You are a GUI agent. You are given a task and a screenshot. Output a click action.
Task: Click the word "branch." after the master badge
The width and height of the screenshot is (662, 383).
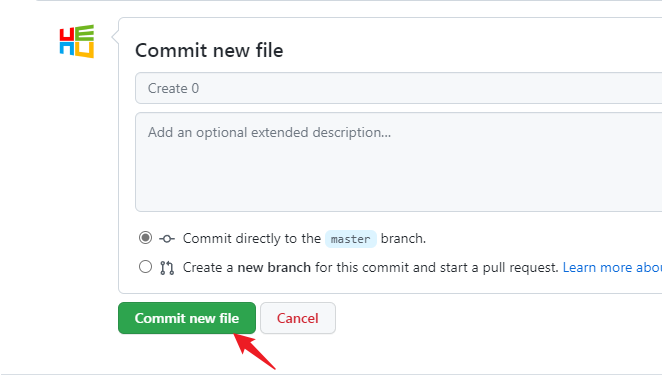(x=403, y=239)
